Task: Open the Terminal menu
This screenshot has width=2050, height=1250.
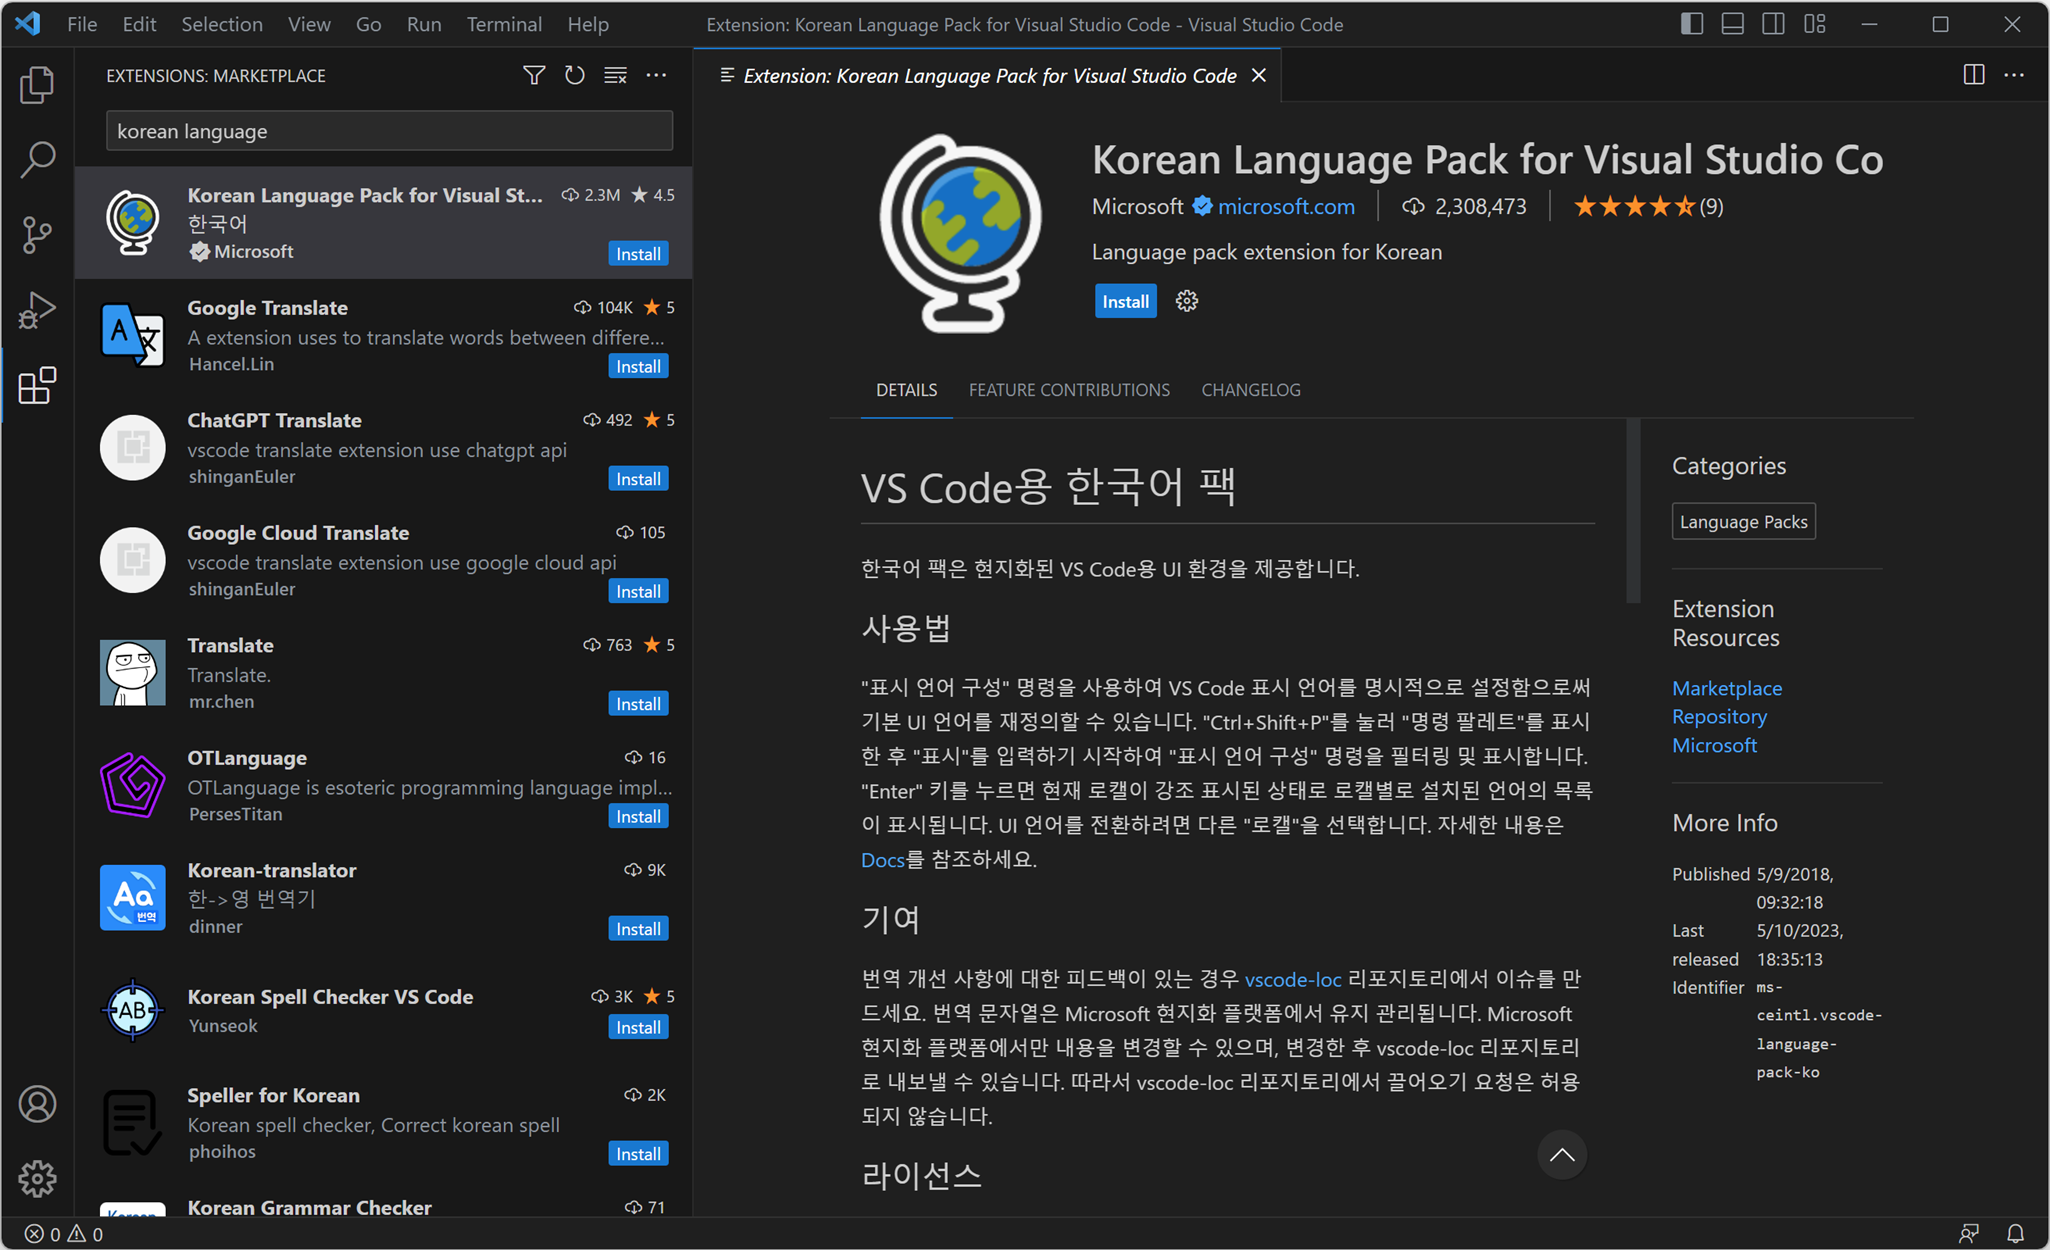Action: tap(503, 24)
